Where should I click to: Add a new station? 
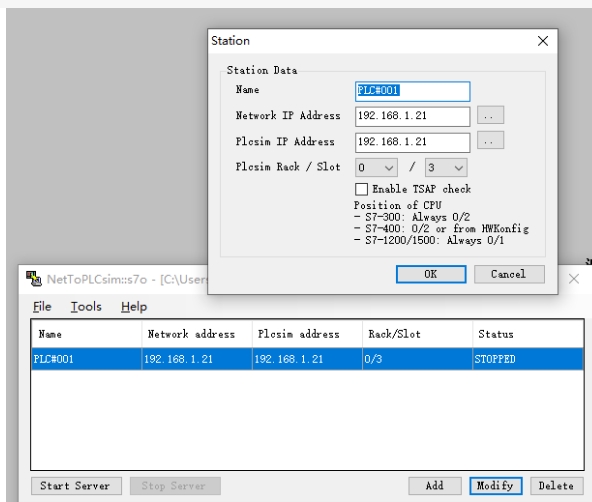(435, 486)
